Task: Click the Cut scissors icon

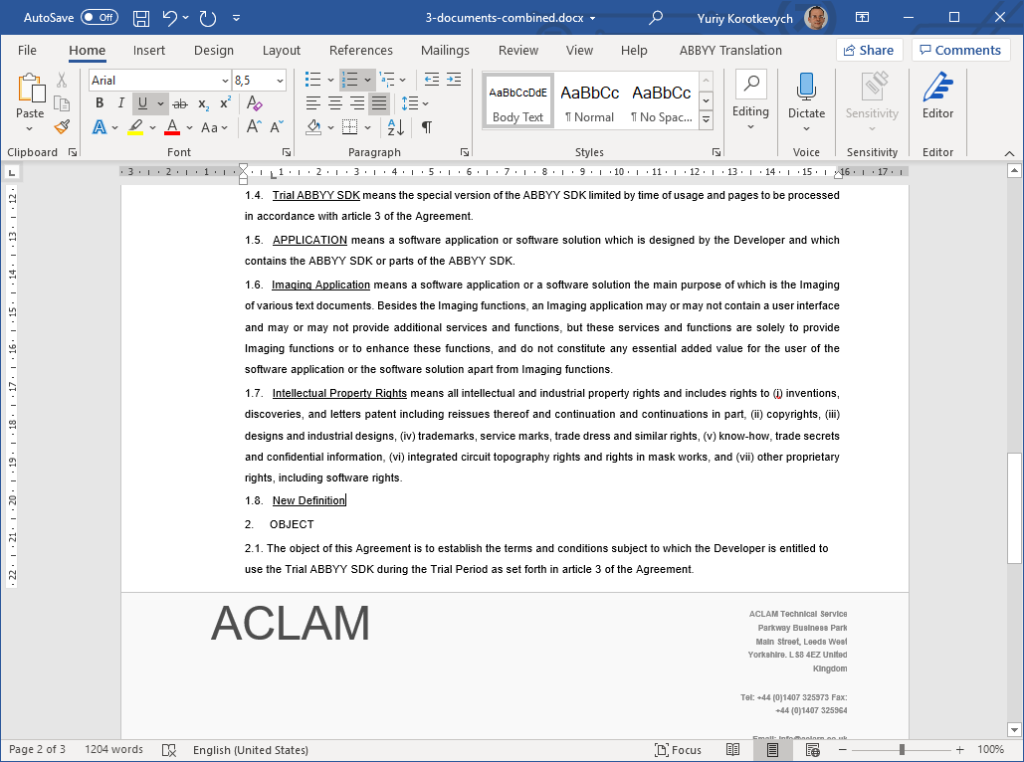Action: (x=61, y=80)
